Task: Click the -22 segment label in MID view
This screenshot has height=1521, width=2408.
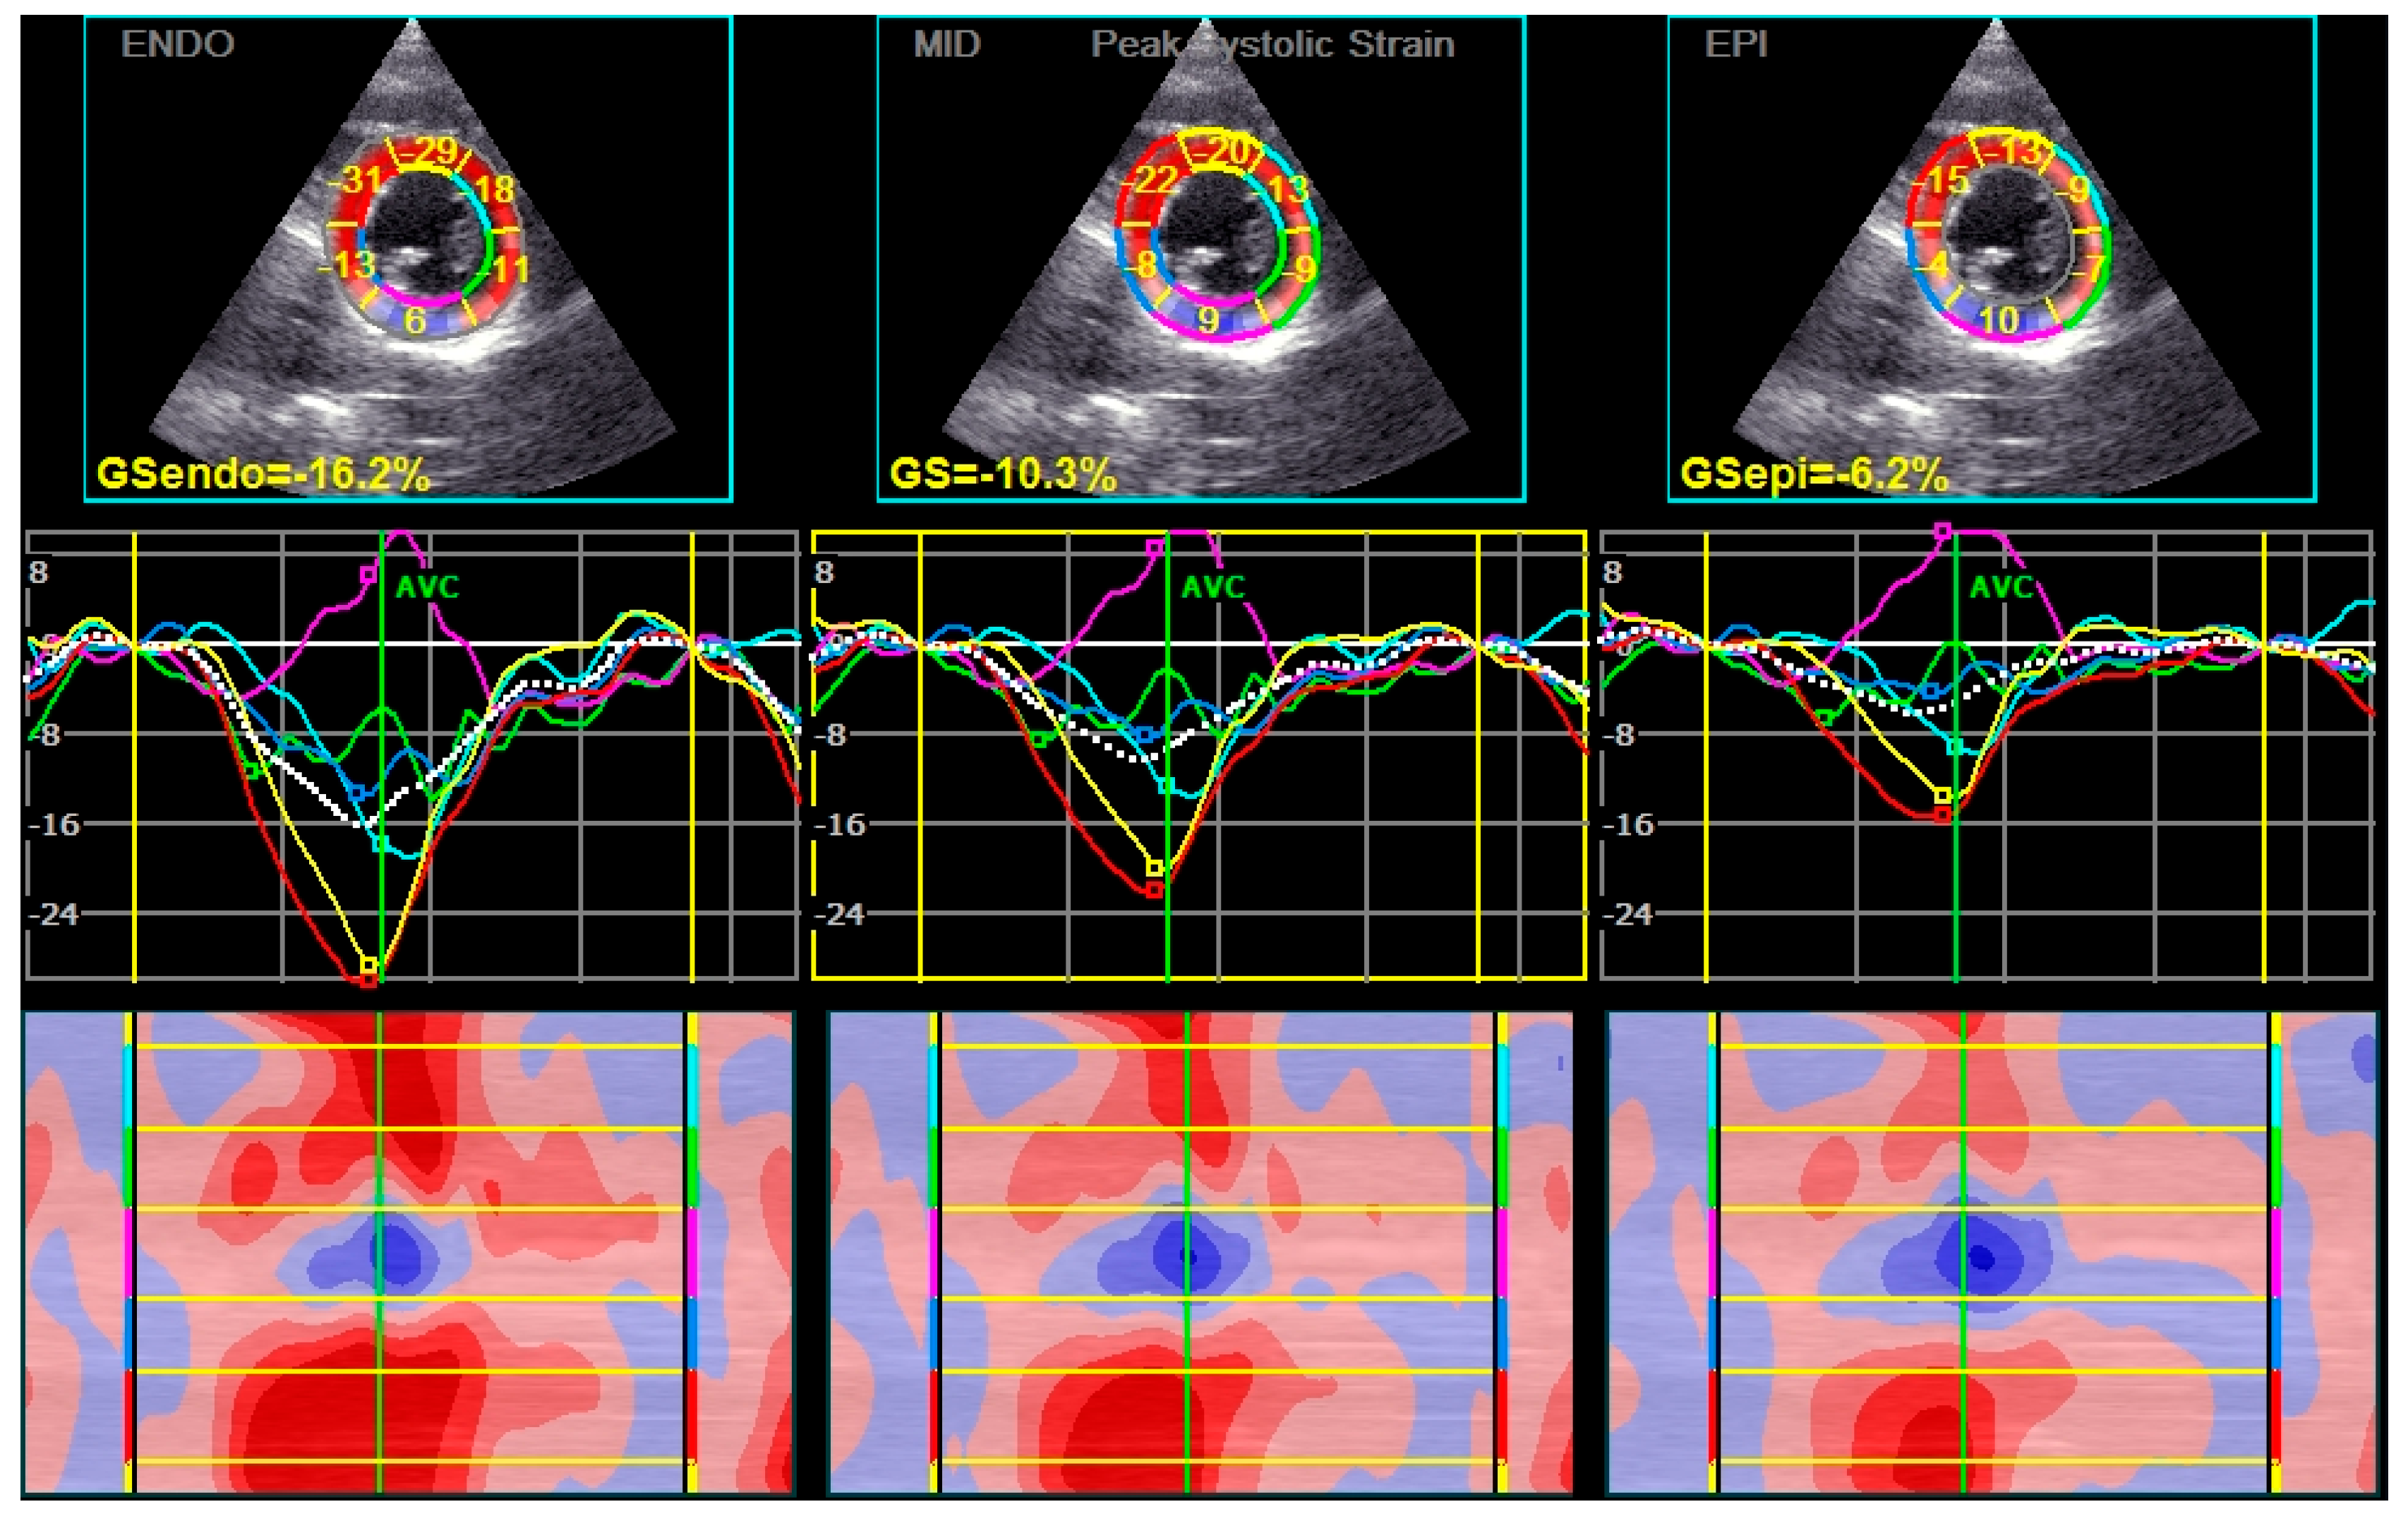Action: point(1151,181)
